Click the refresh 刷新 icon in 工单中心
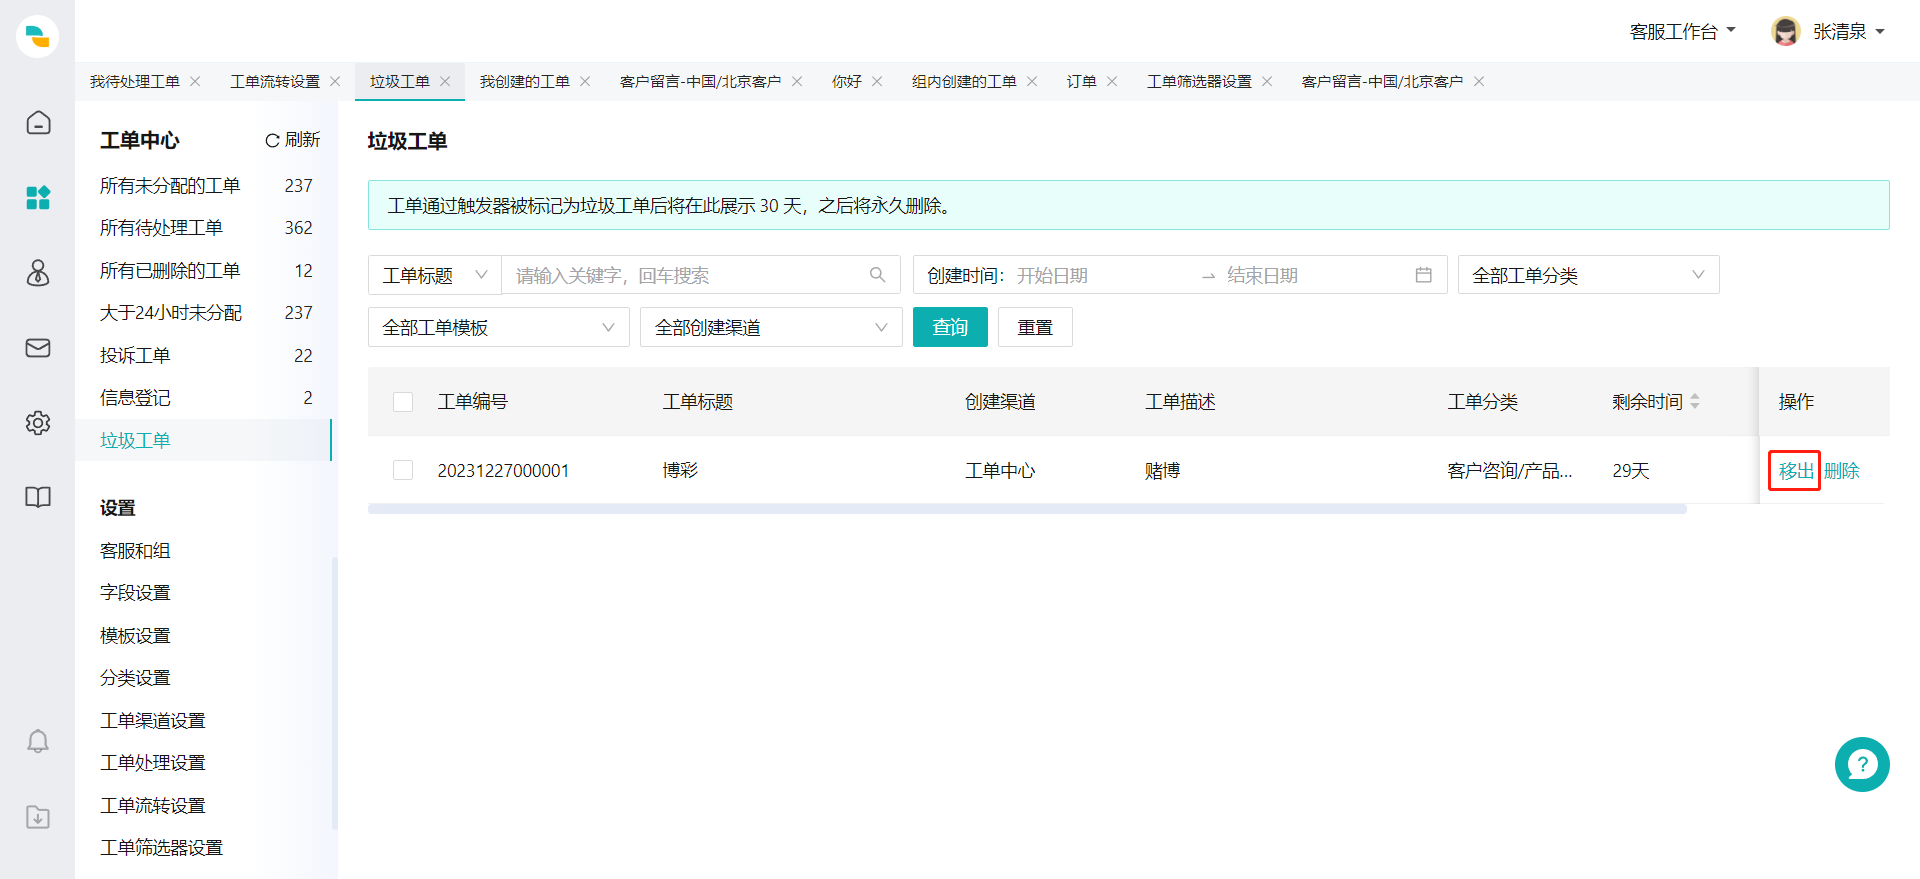Screen dimensions: 1920x879 point(272,141)
